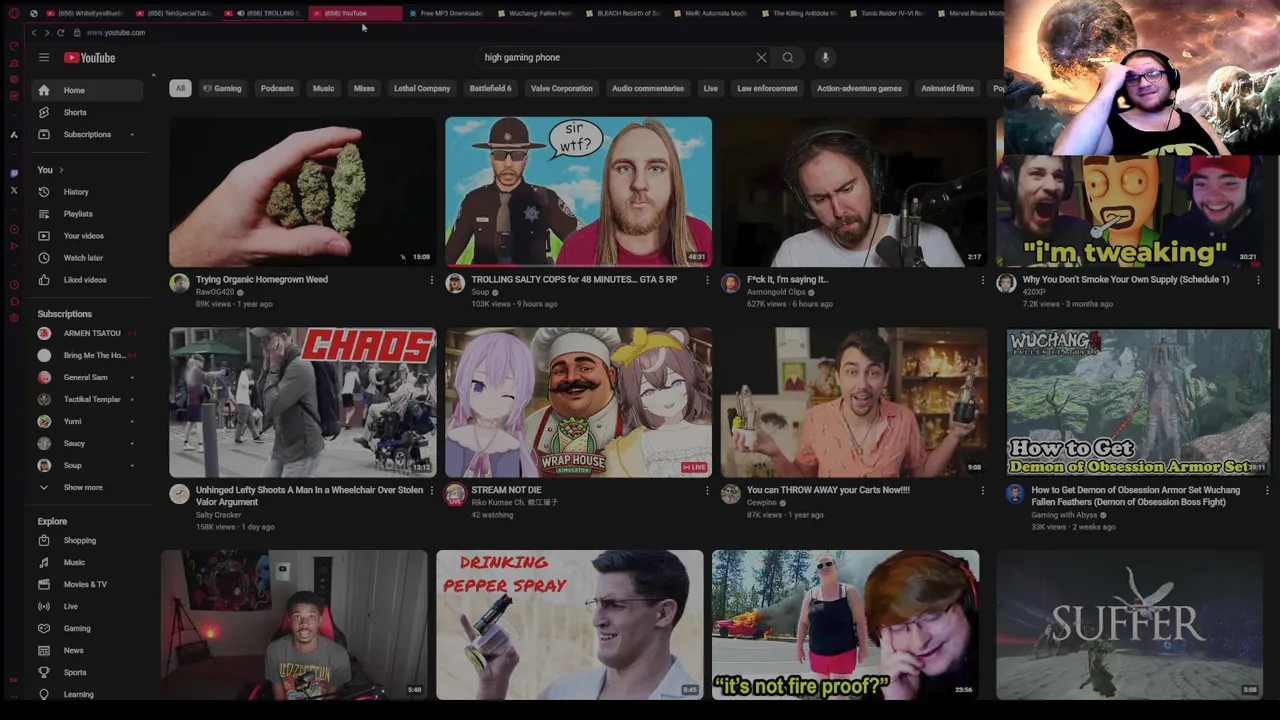The height and width of the screenshot is (720, 1280).
Task: Click browser reload button
Action: [x=60, y=33]
